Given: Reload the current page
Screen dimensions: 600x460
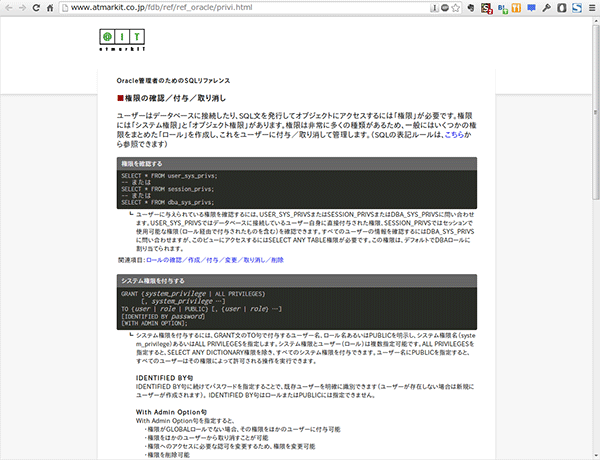Looking at the screenshot, I should coord(36,8).
